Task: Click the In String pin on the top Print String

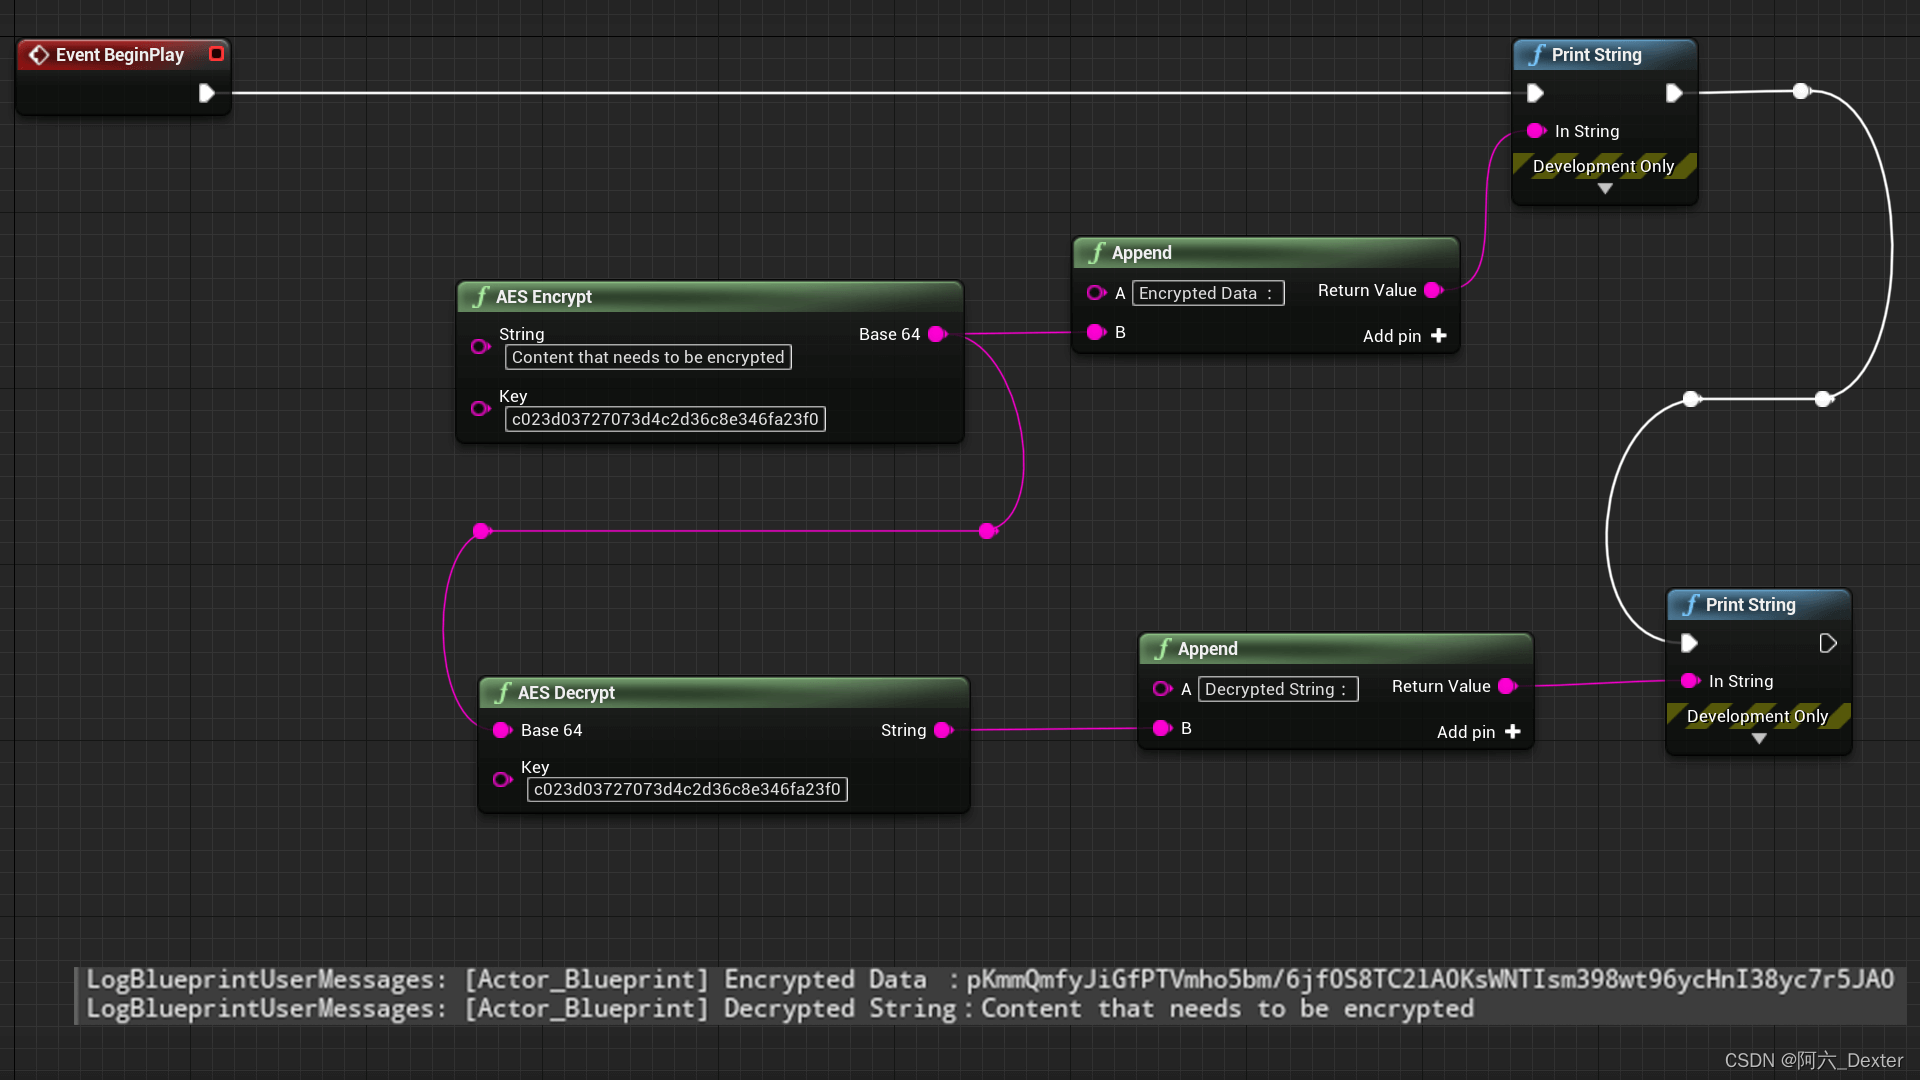Action: point(1537,131)
